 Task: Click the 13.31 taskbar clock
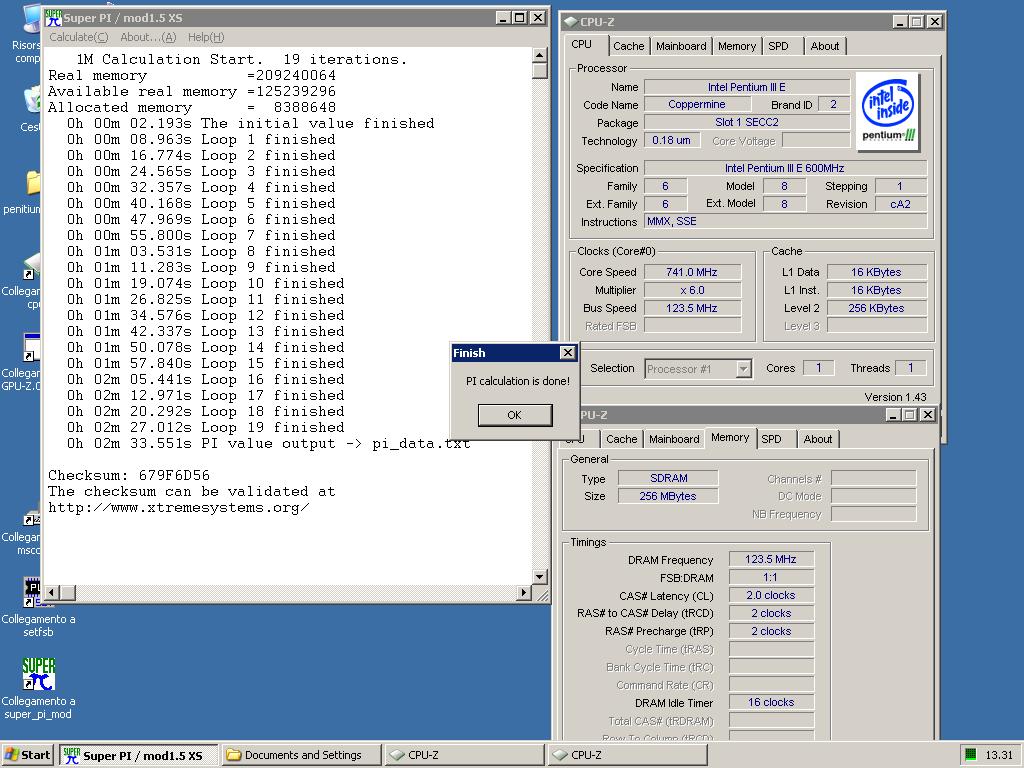999,755
